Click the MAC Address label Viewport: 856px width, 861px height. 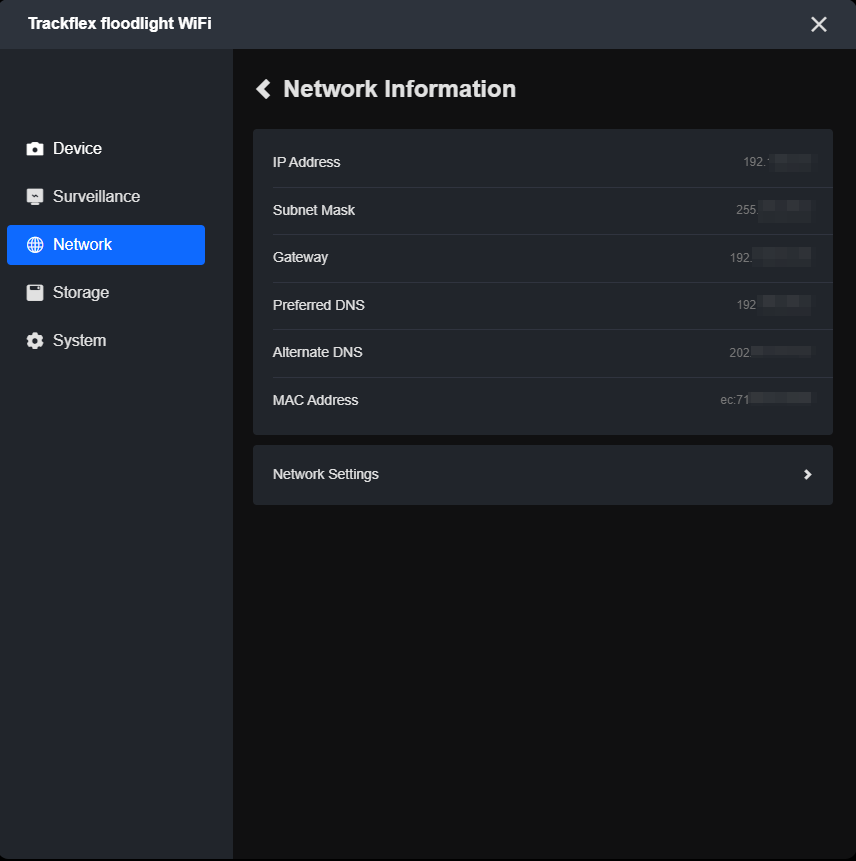315,400
